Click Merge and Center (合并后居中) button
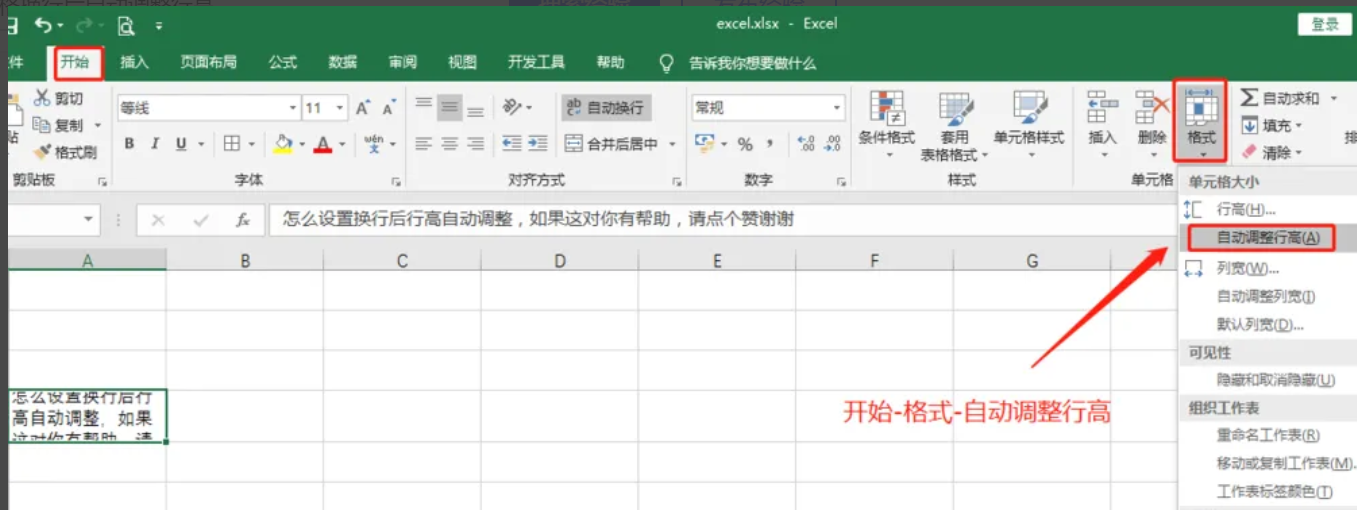Screen dimensions: 1357x510 [x=611, y=144]
